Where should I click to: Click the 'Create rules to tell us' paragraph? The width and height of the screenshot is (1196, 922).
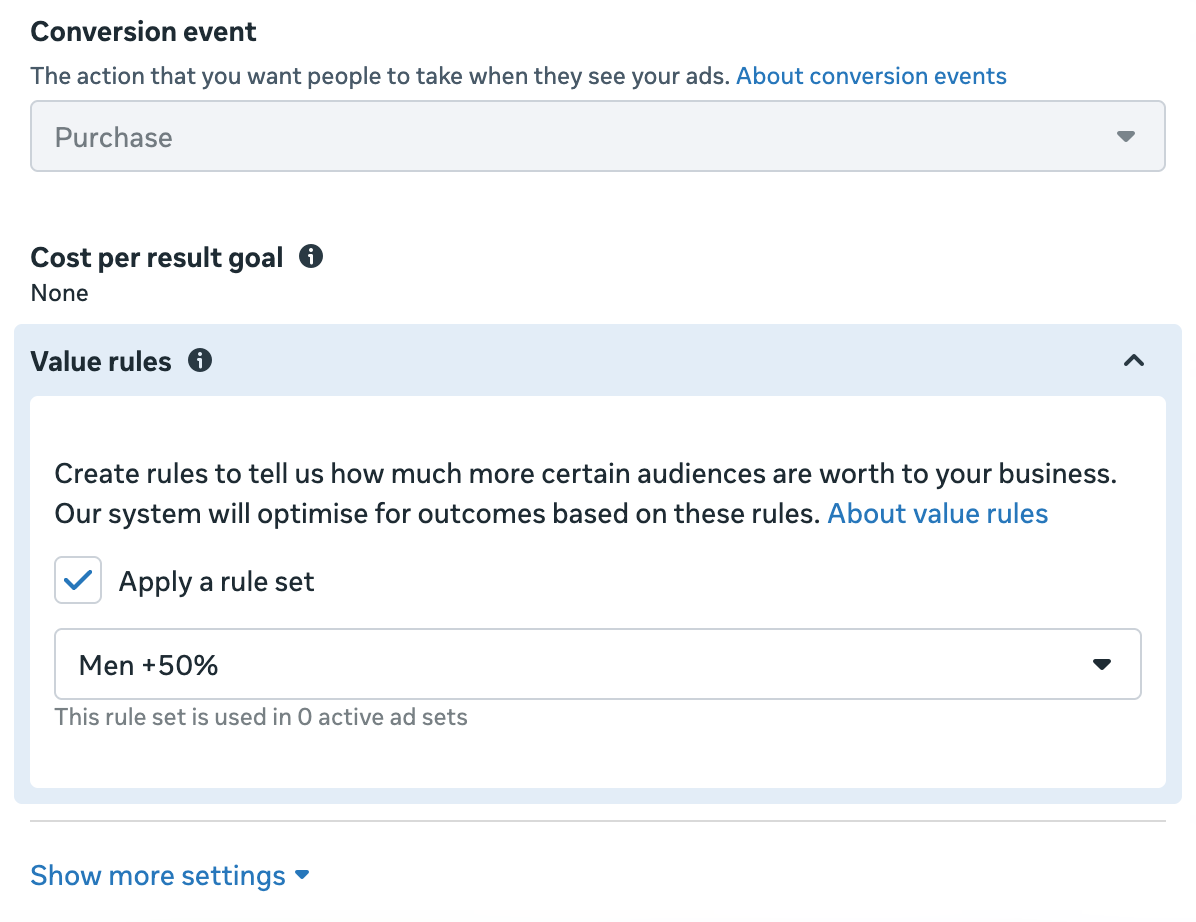click(585, 474)
